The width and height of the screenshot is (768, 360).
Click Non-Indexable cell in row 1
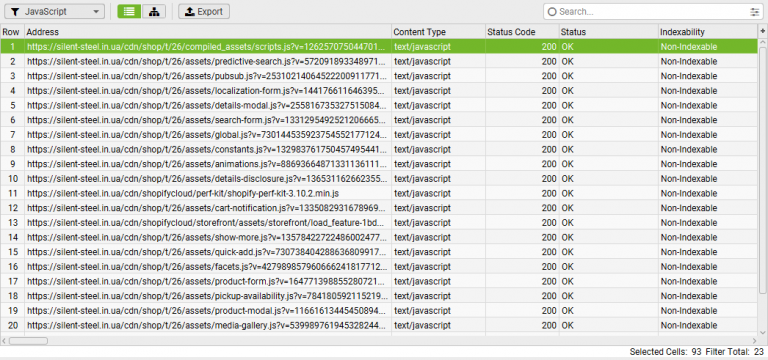(x=708, y=47)
